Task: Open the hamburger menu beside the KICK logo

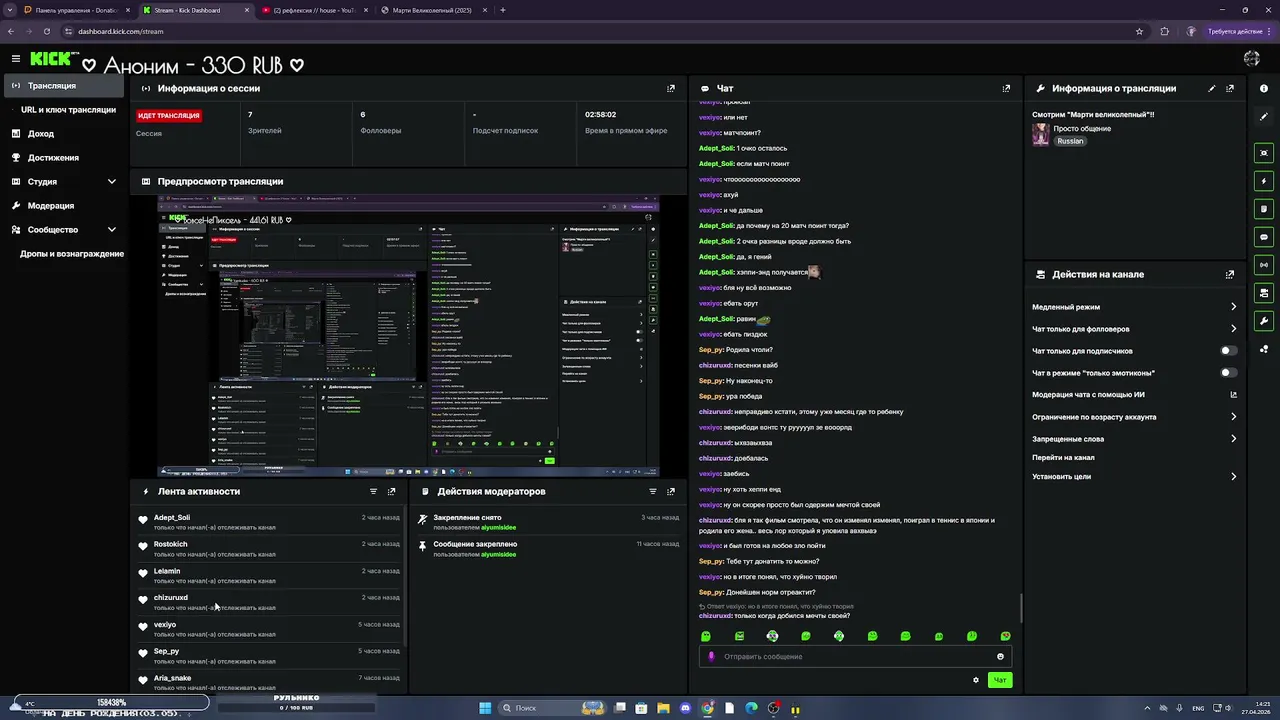Action: 15,59
